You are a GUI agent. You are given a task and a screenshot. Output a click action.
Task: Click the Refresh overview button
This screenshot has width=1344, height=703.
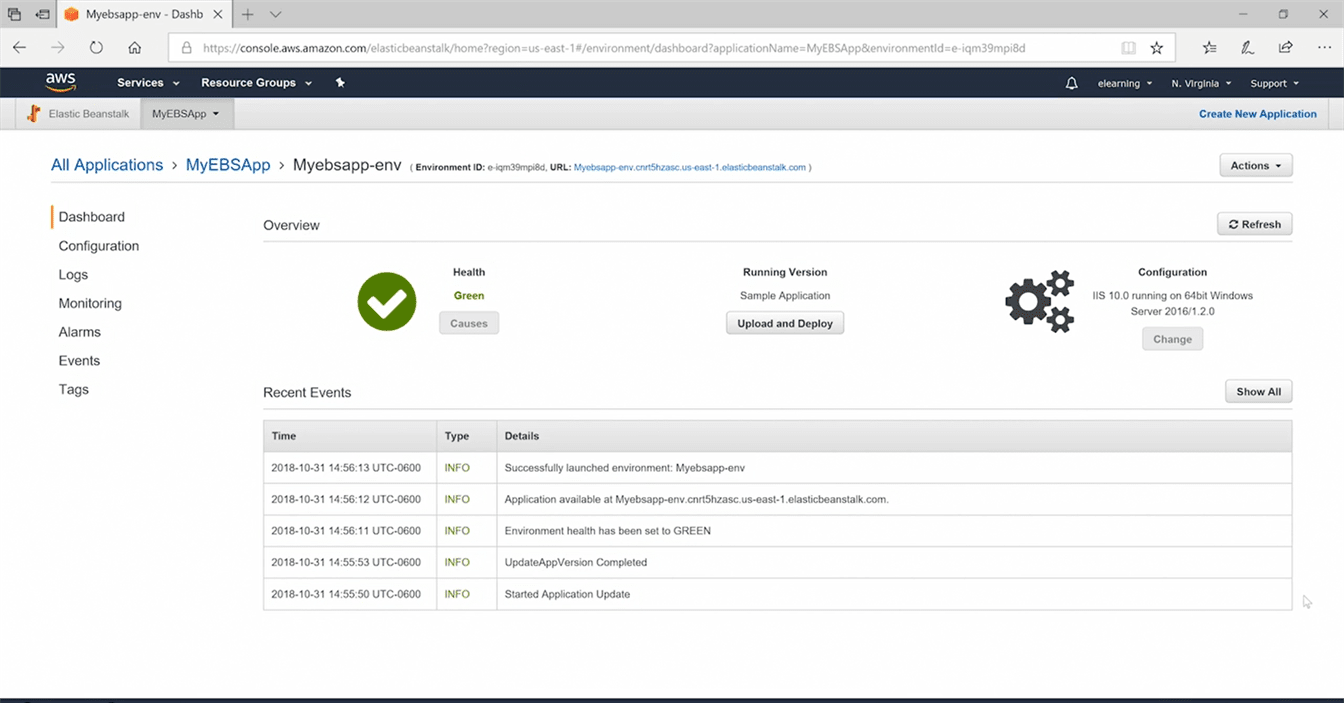pos(1254,225)
